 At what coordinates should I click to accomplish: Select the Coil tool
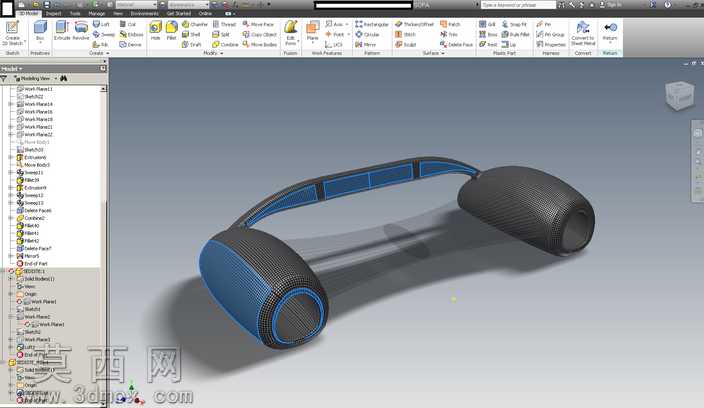point(128,24)
